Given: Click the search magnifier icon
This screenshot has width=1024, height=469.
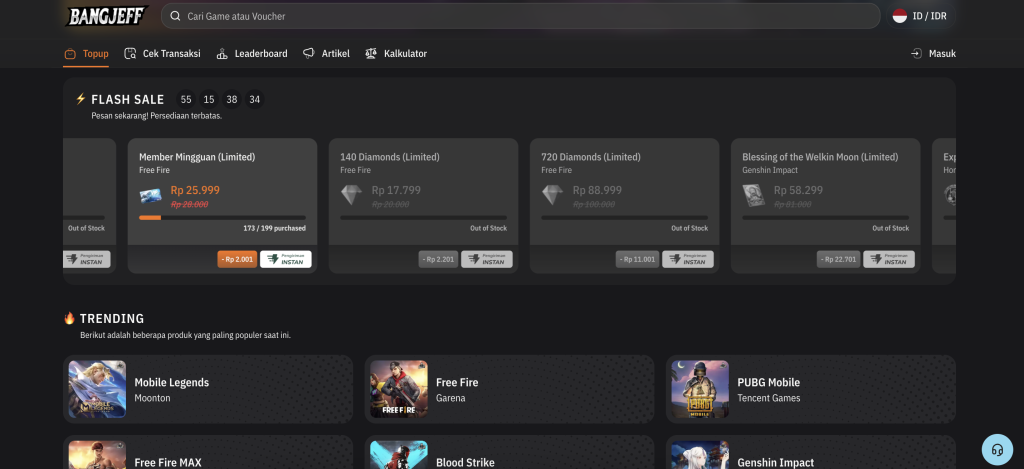Looking at the screenshot, I should pos(175,16).
